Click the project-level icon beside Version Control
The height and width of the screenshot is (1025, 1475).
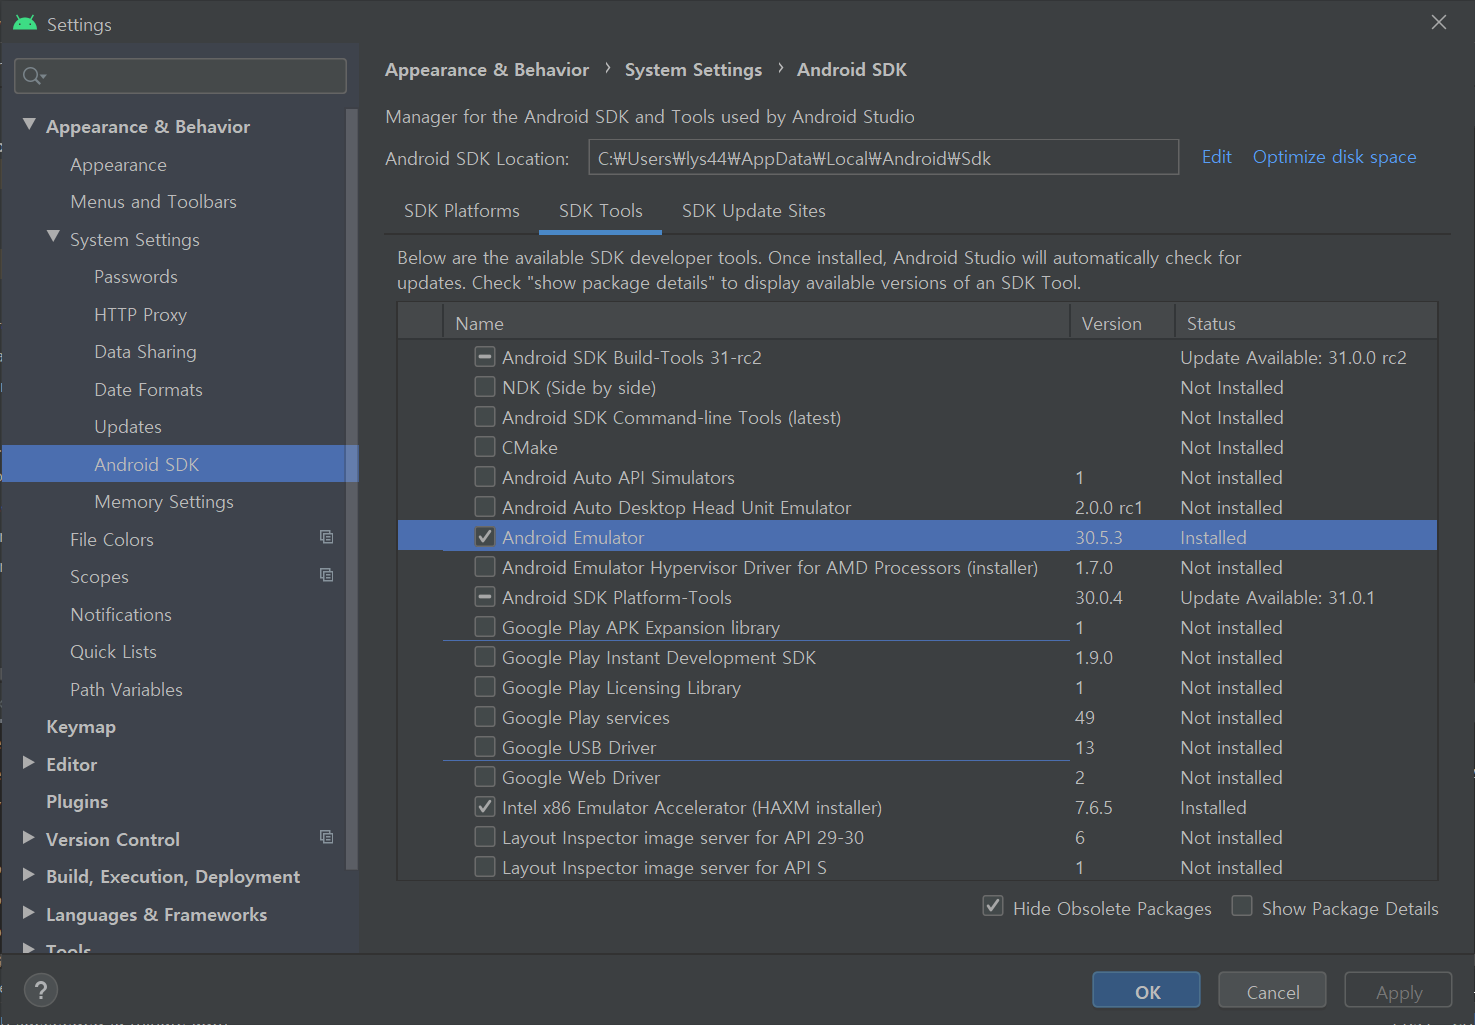point(326,837)
